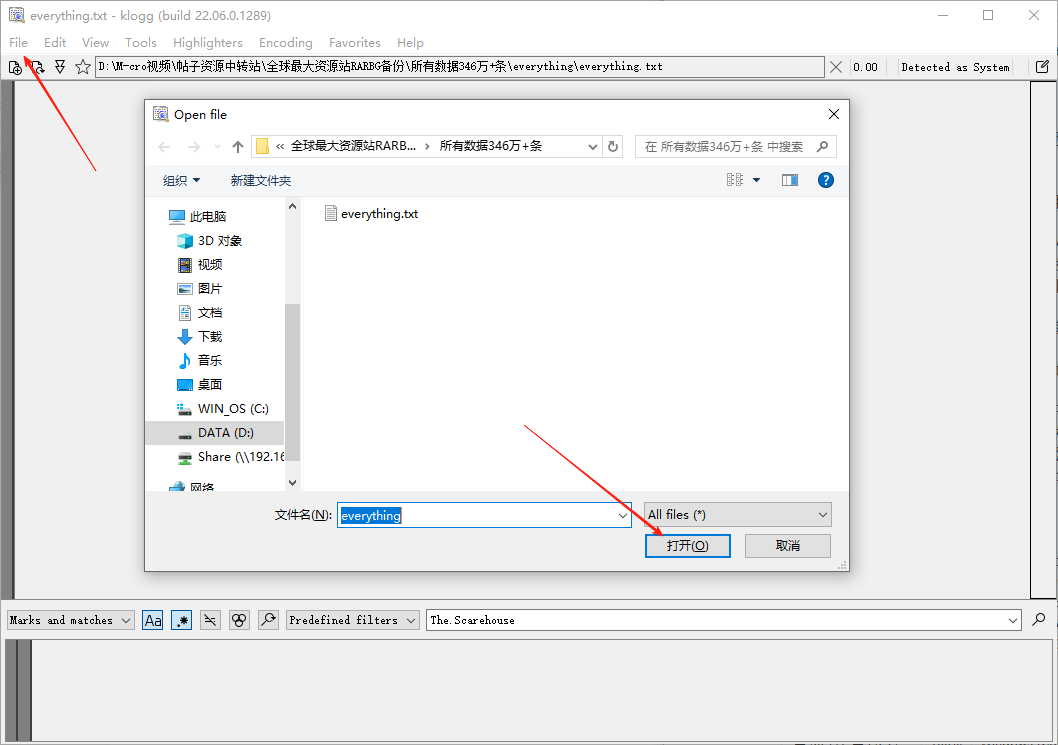Image resolution: width=1058 pixels, height=745 pixels.
Task: Open the Encoding menu
Action: pos(285,43)
